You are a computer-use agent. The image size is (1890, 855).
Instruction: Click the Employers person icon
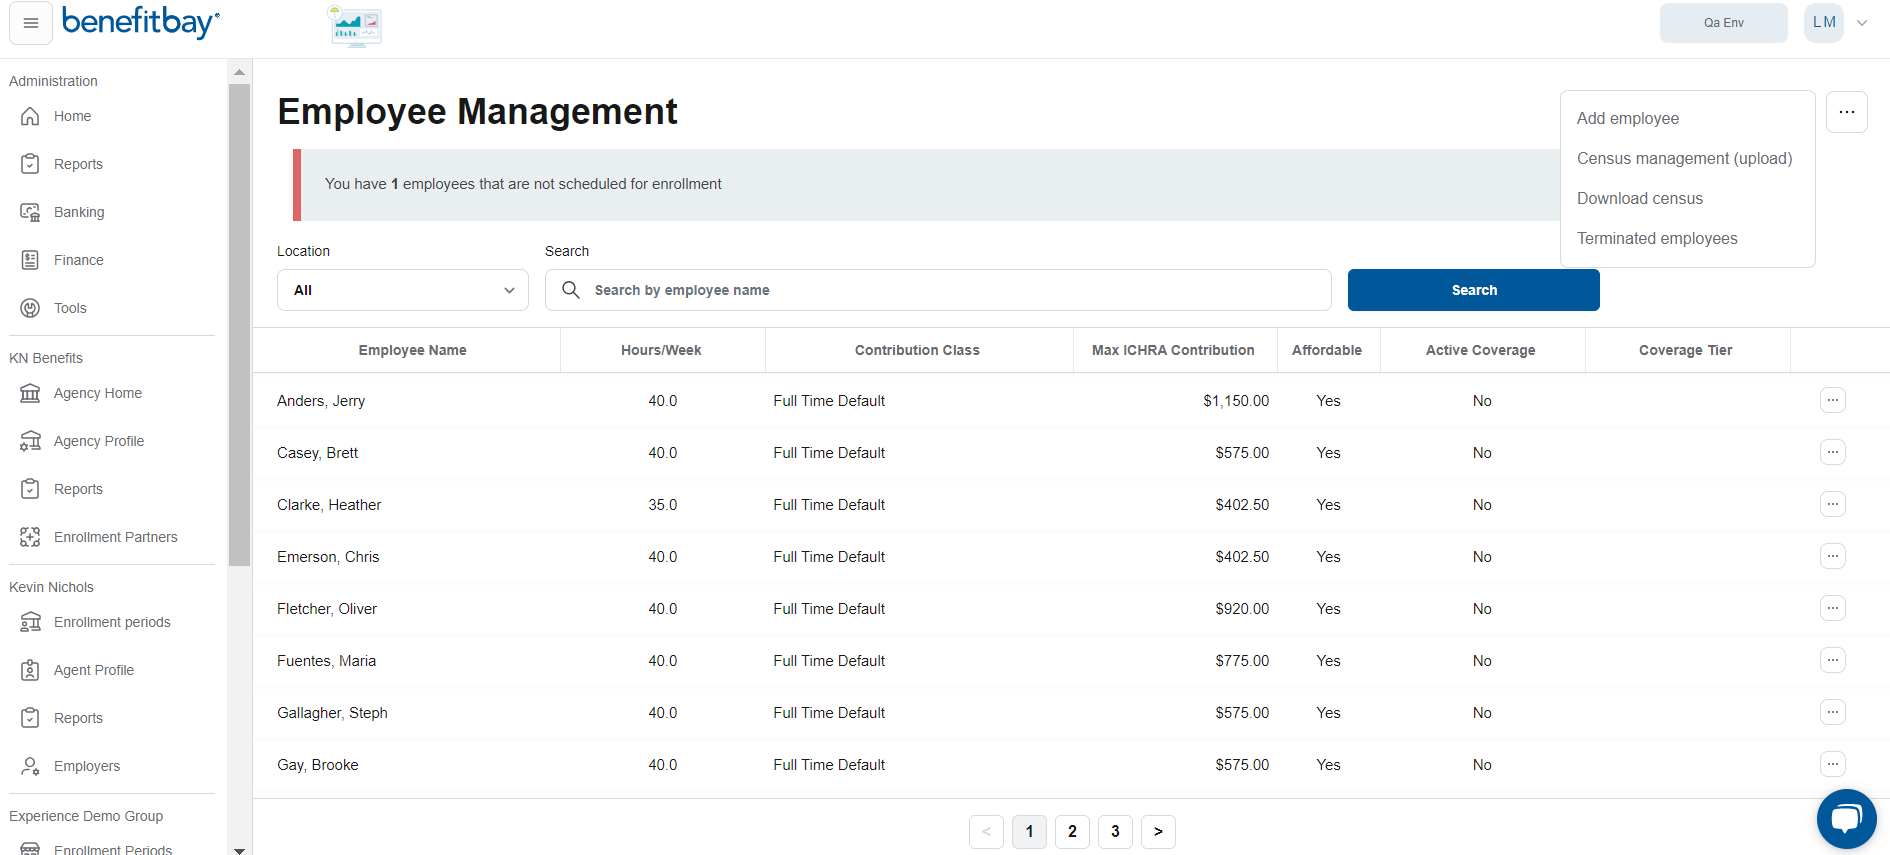(31, 766)
